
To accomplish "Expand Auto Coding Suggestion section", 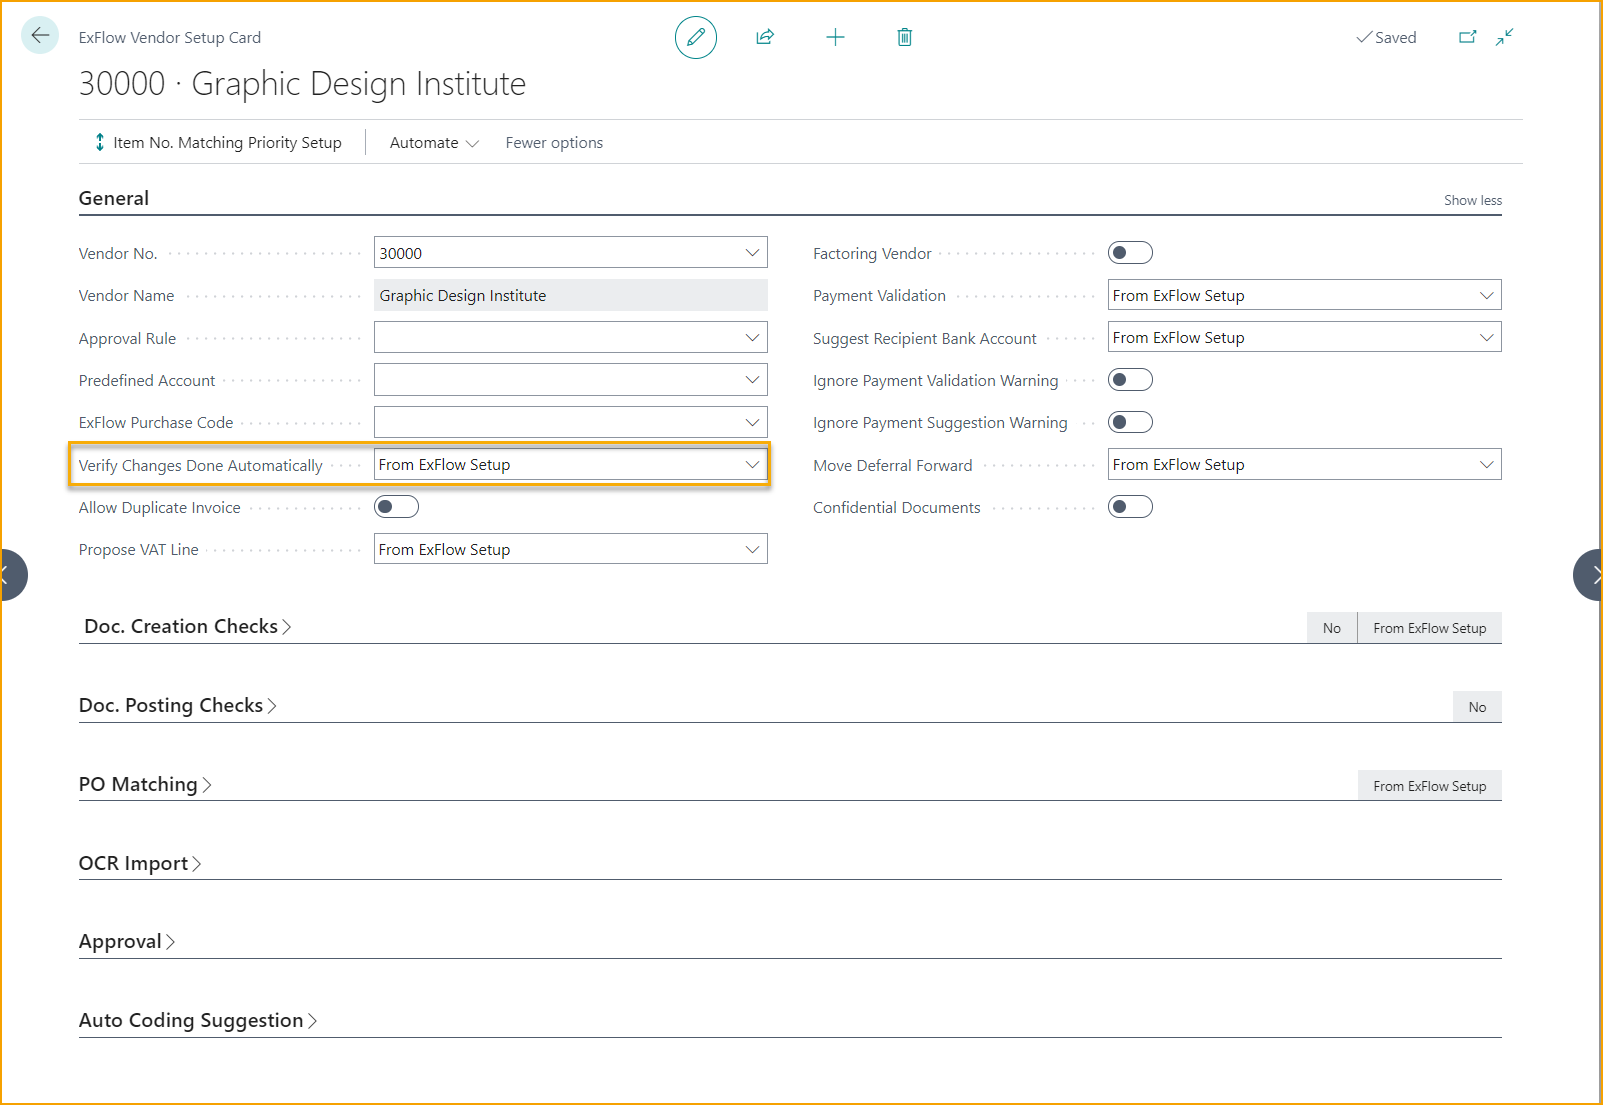I will [x=198, y=1020].
